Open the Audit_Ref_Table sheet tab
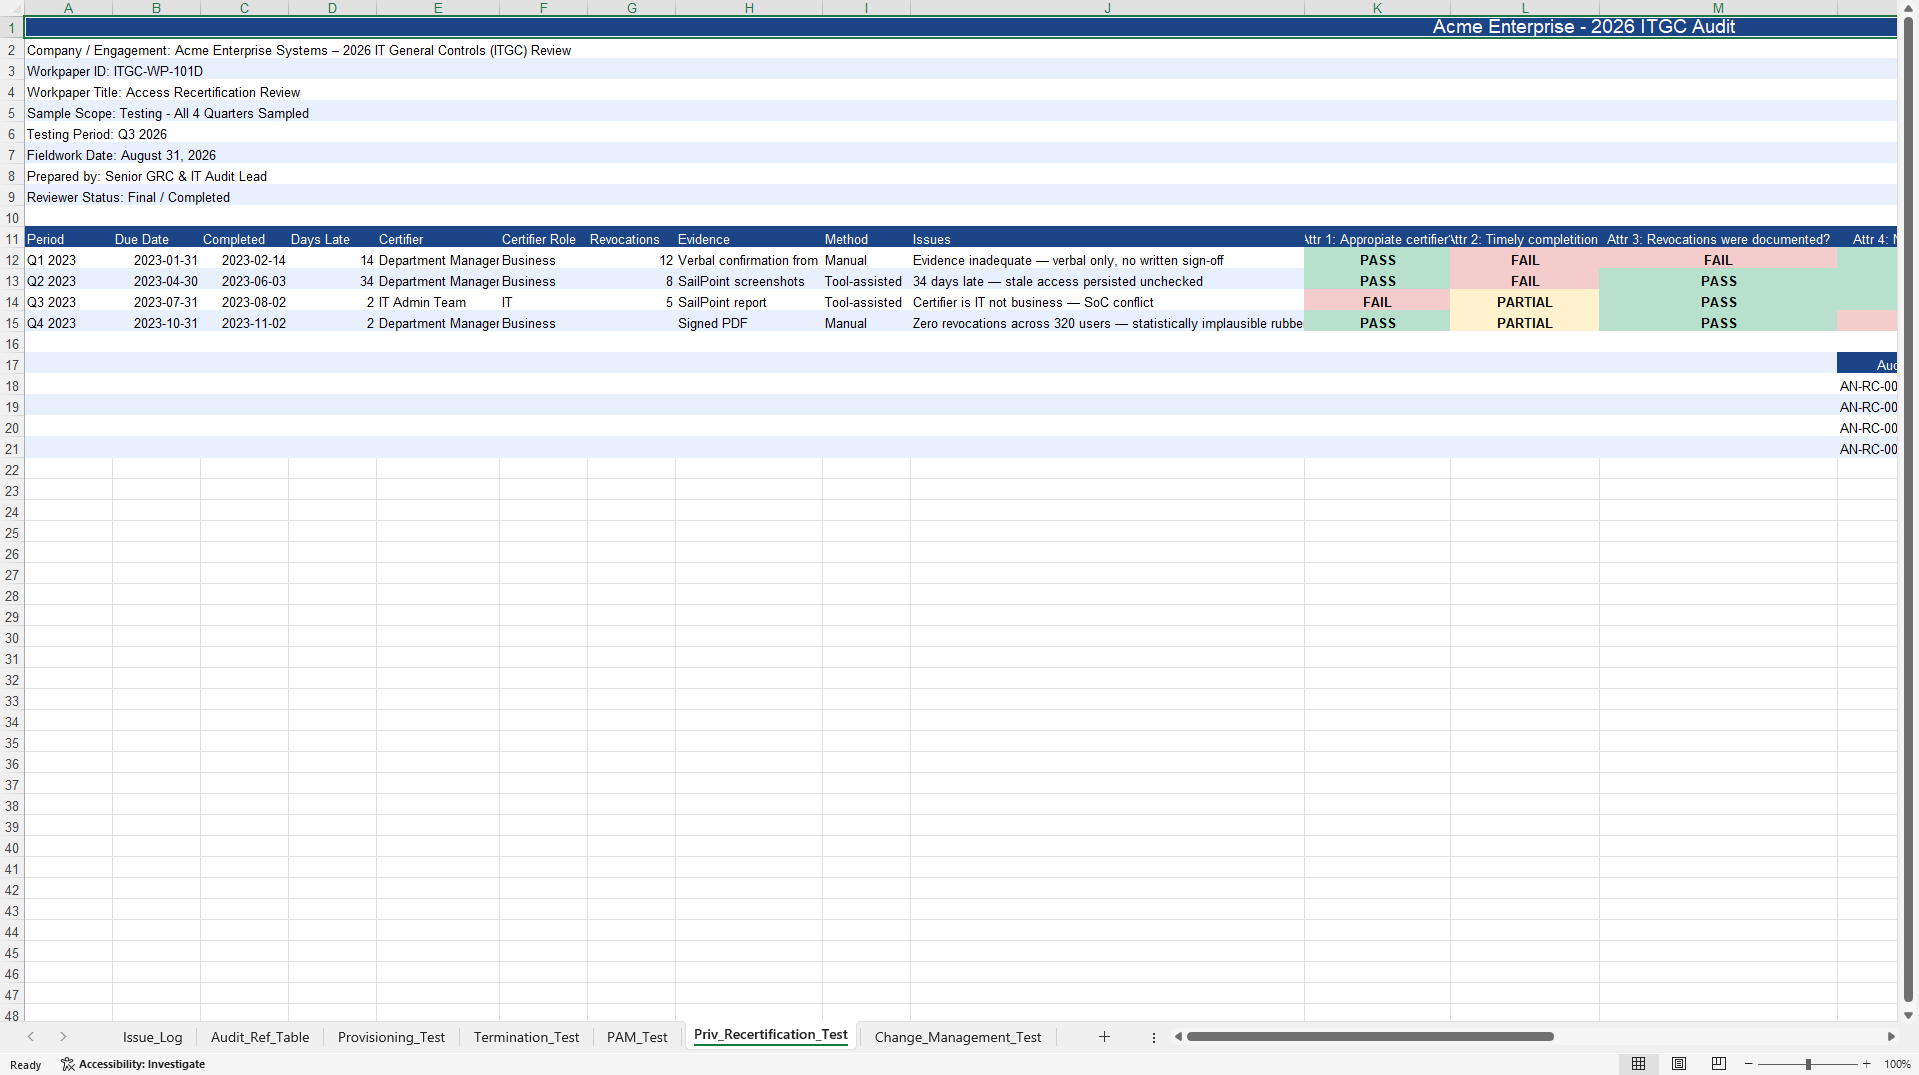This screenshot has height=1075, width=1919. (x=260, y=1037)
